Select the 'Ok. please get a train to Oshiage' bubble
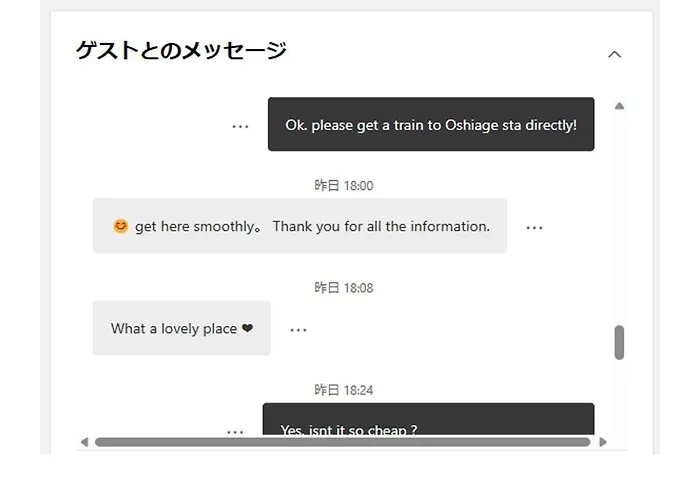 coord(431,124)
